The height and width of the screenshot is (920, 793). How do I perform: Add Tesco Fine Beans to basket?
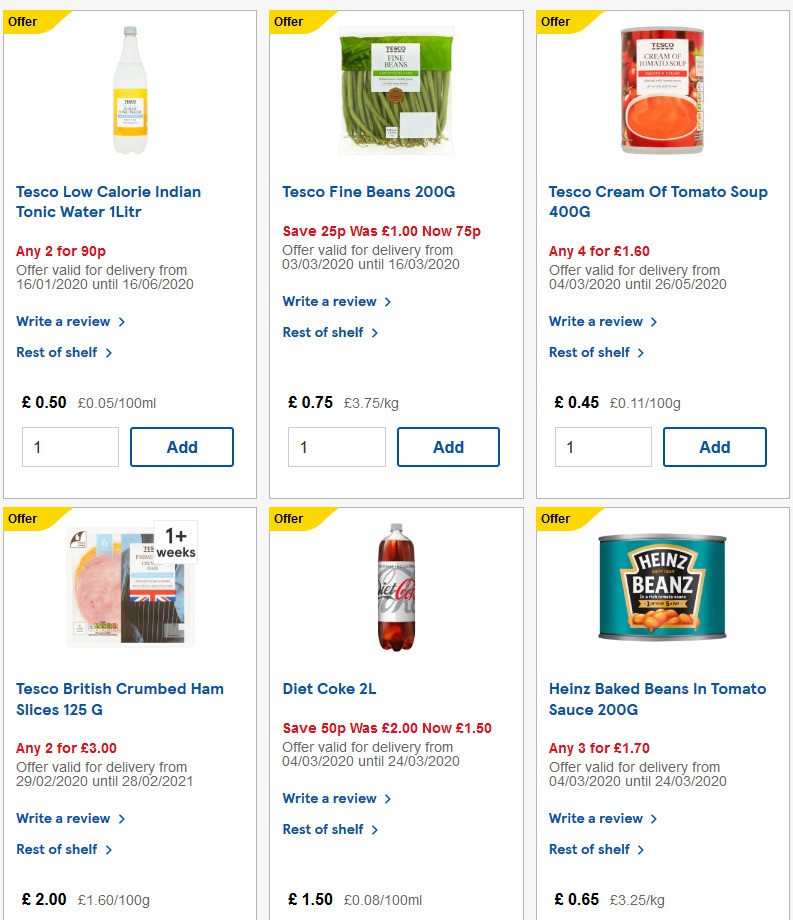pos(448,447)
